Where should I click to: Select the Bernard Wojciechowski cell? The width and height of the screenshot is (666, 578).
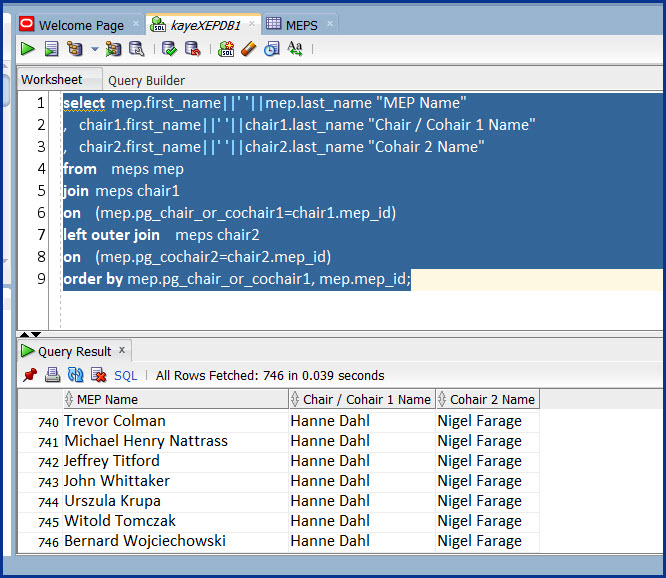click(176, 541)
